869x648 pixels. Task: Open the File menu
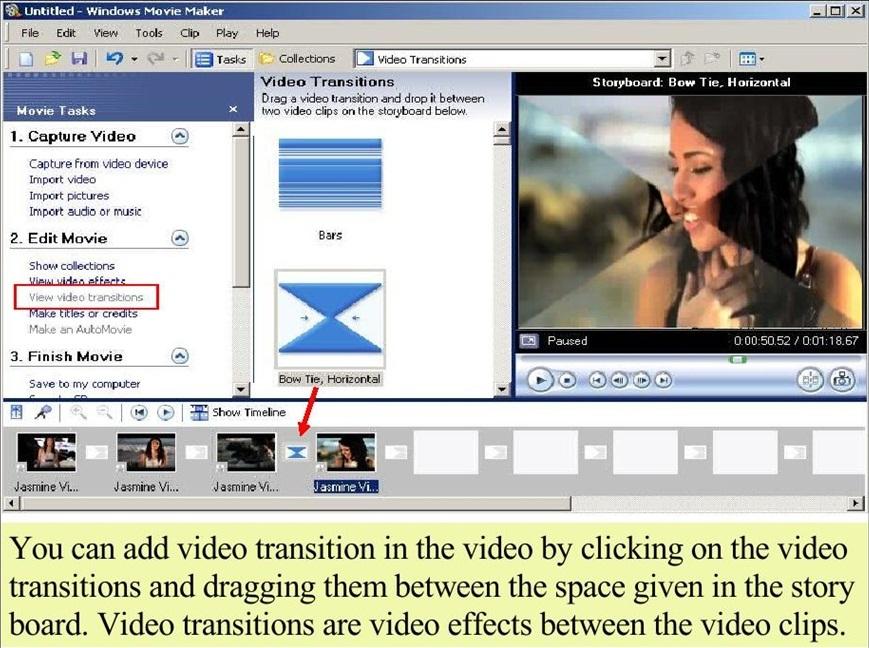30,33
